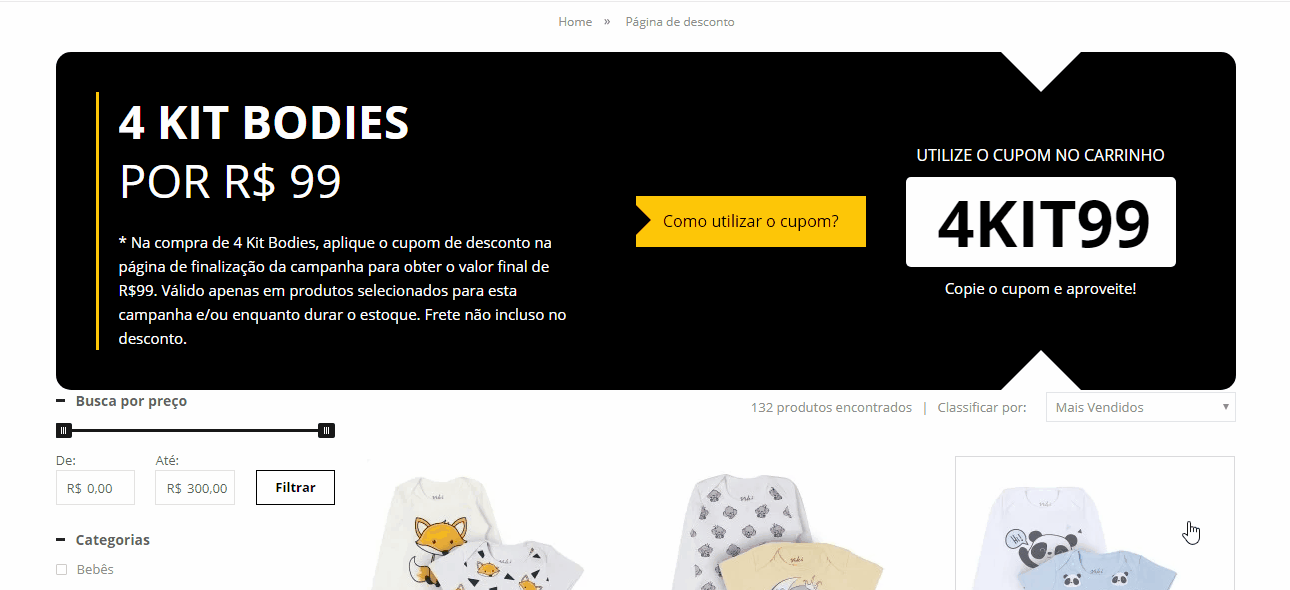1290x590 pixels.
Task: Click the right price slider handle
Action: 326,430
